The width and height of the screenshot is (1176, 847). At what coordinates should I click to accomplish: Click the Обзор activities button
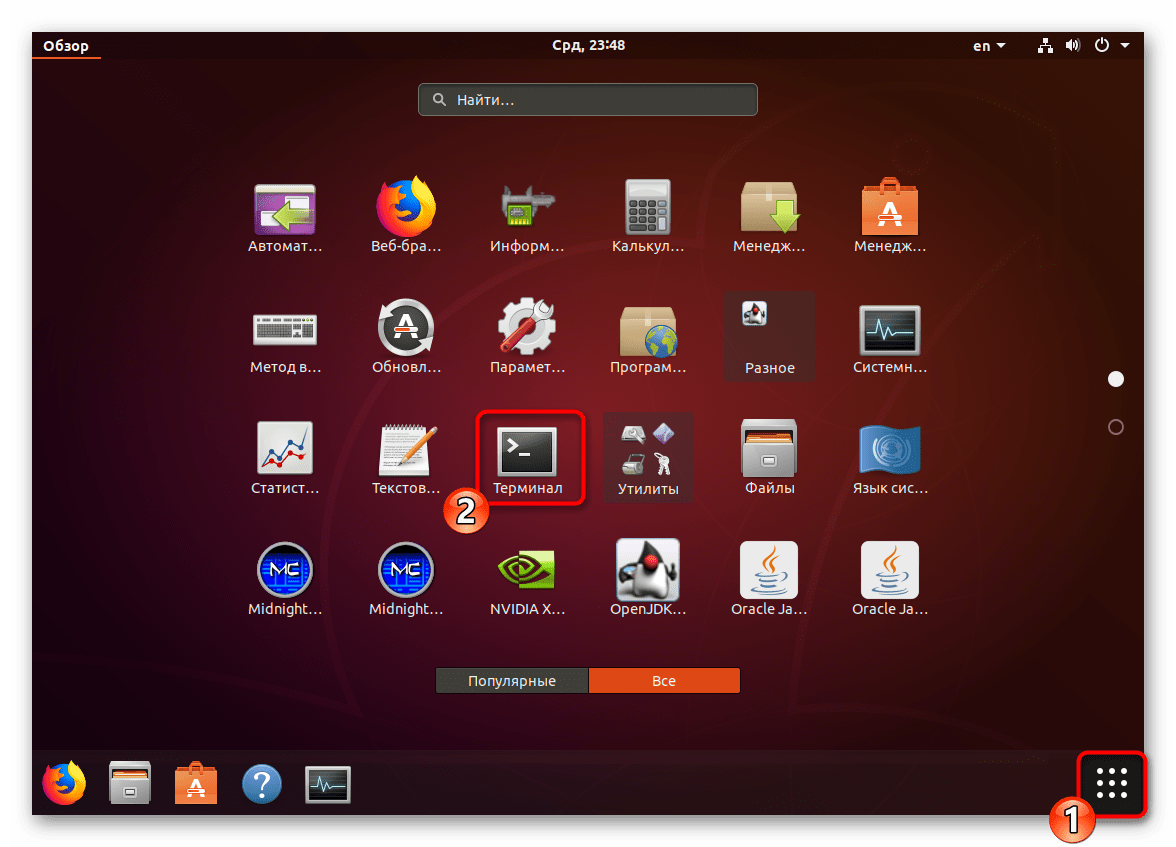pyautogui.click(x=66, y=46)
